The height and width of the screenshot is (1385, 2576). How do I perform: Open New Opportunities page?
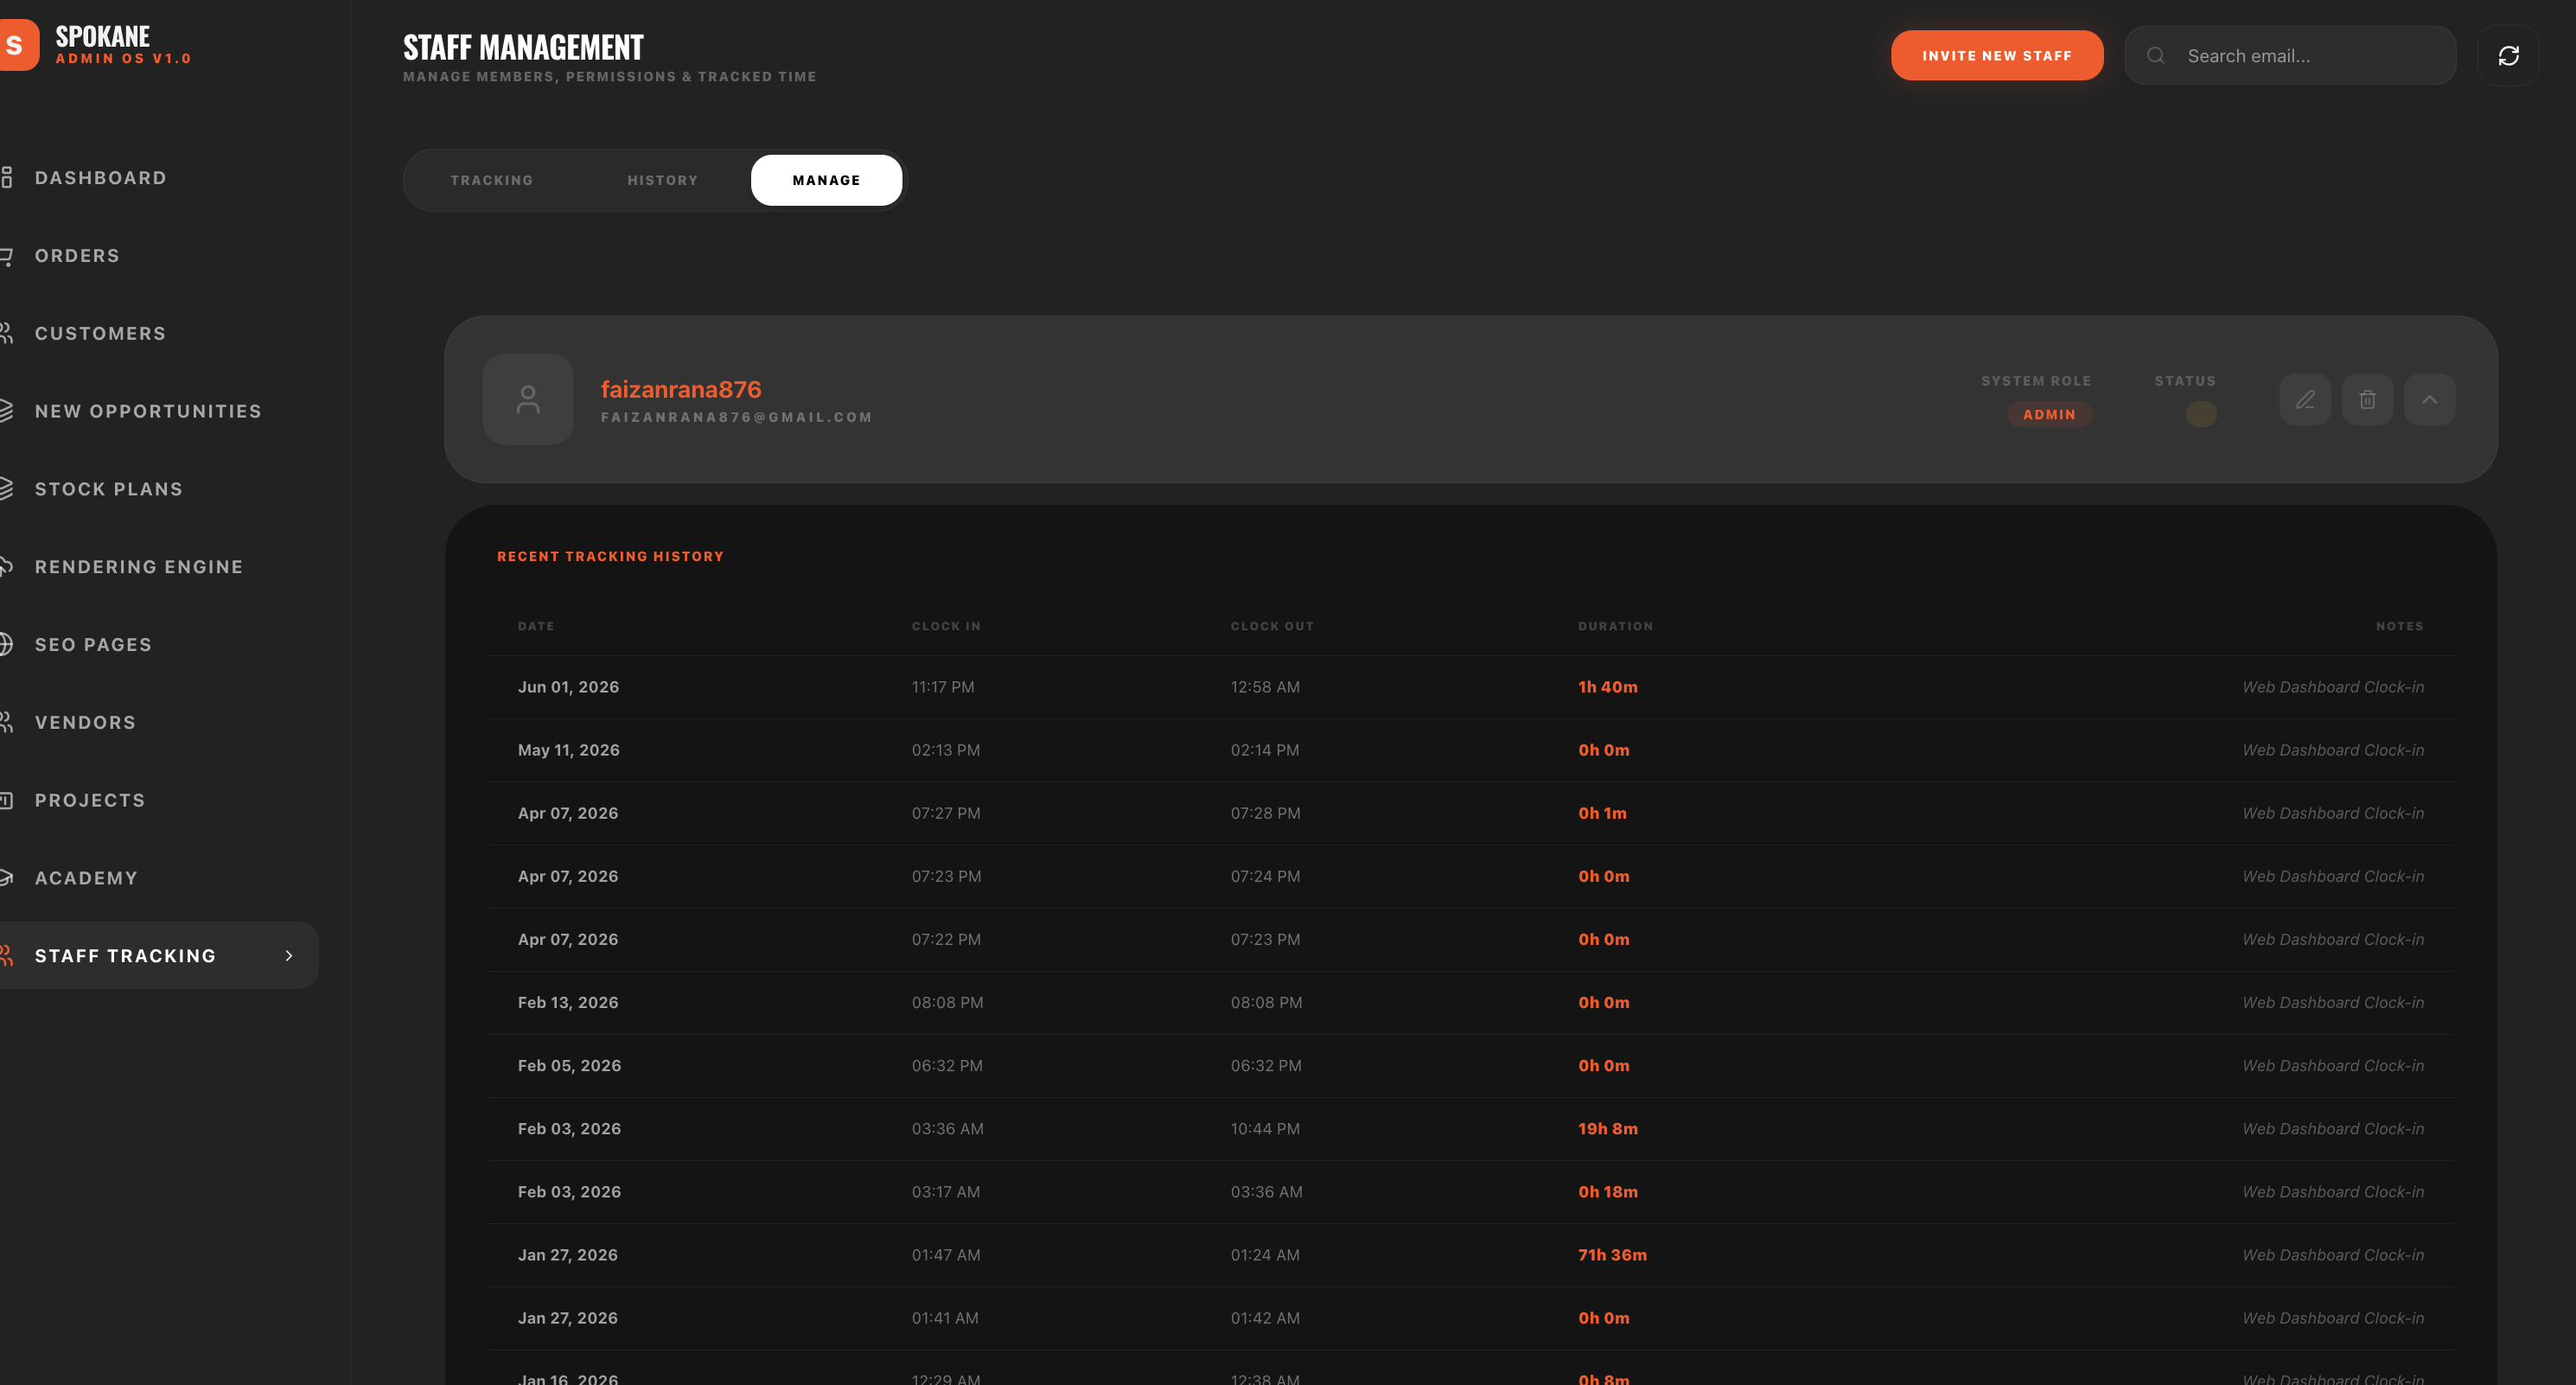148,411
